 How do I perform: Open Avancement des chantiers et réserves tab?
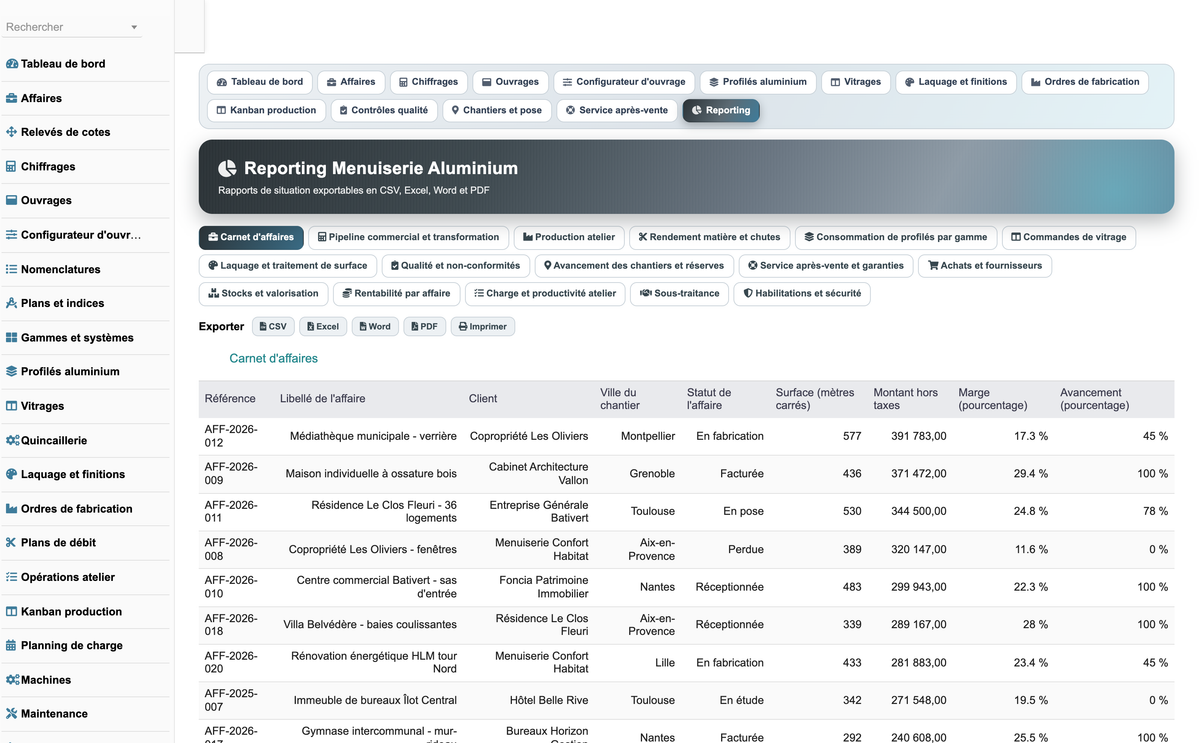[634, 265]
